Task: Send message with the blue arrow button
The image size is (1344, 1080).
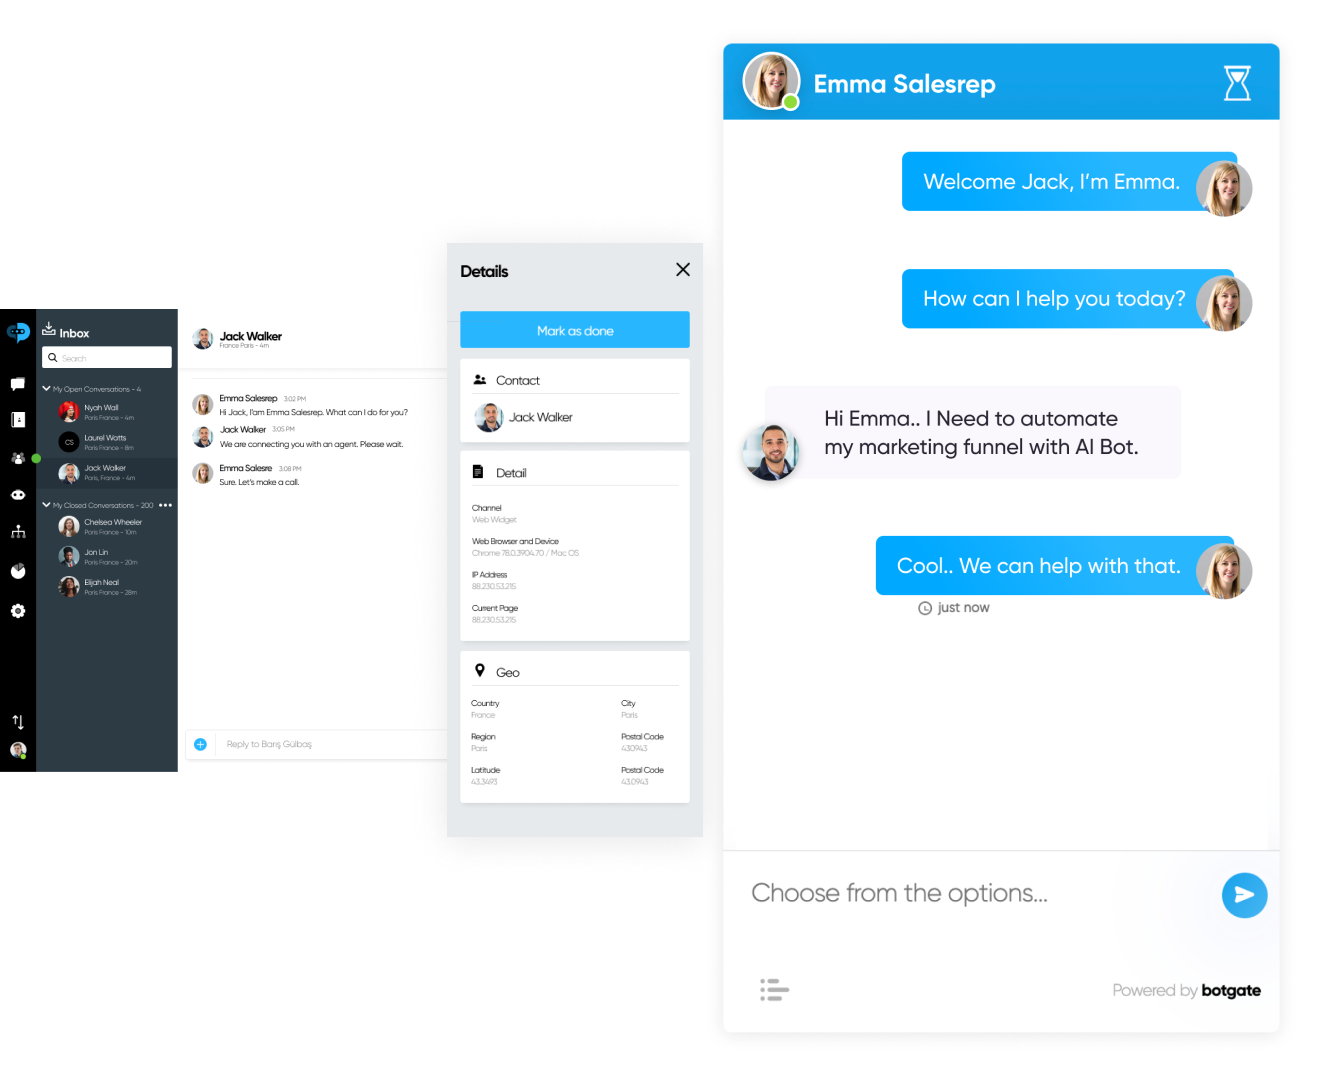Action: click(1244, 895)
